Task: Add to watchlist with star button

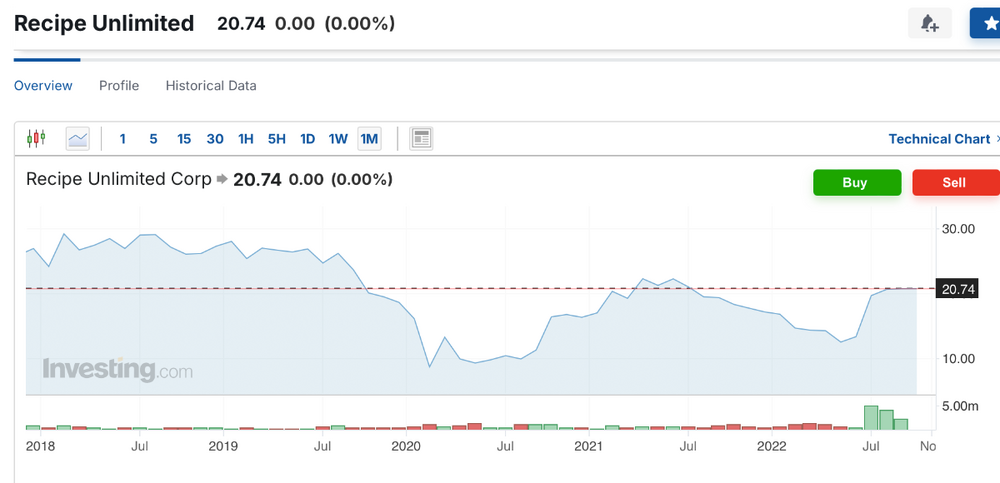Action: click(986, 24)
